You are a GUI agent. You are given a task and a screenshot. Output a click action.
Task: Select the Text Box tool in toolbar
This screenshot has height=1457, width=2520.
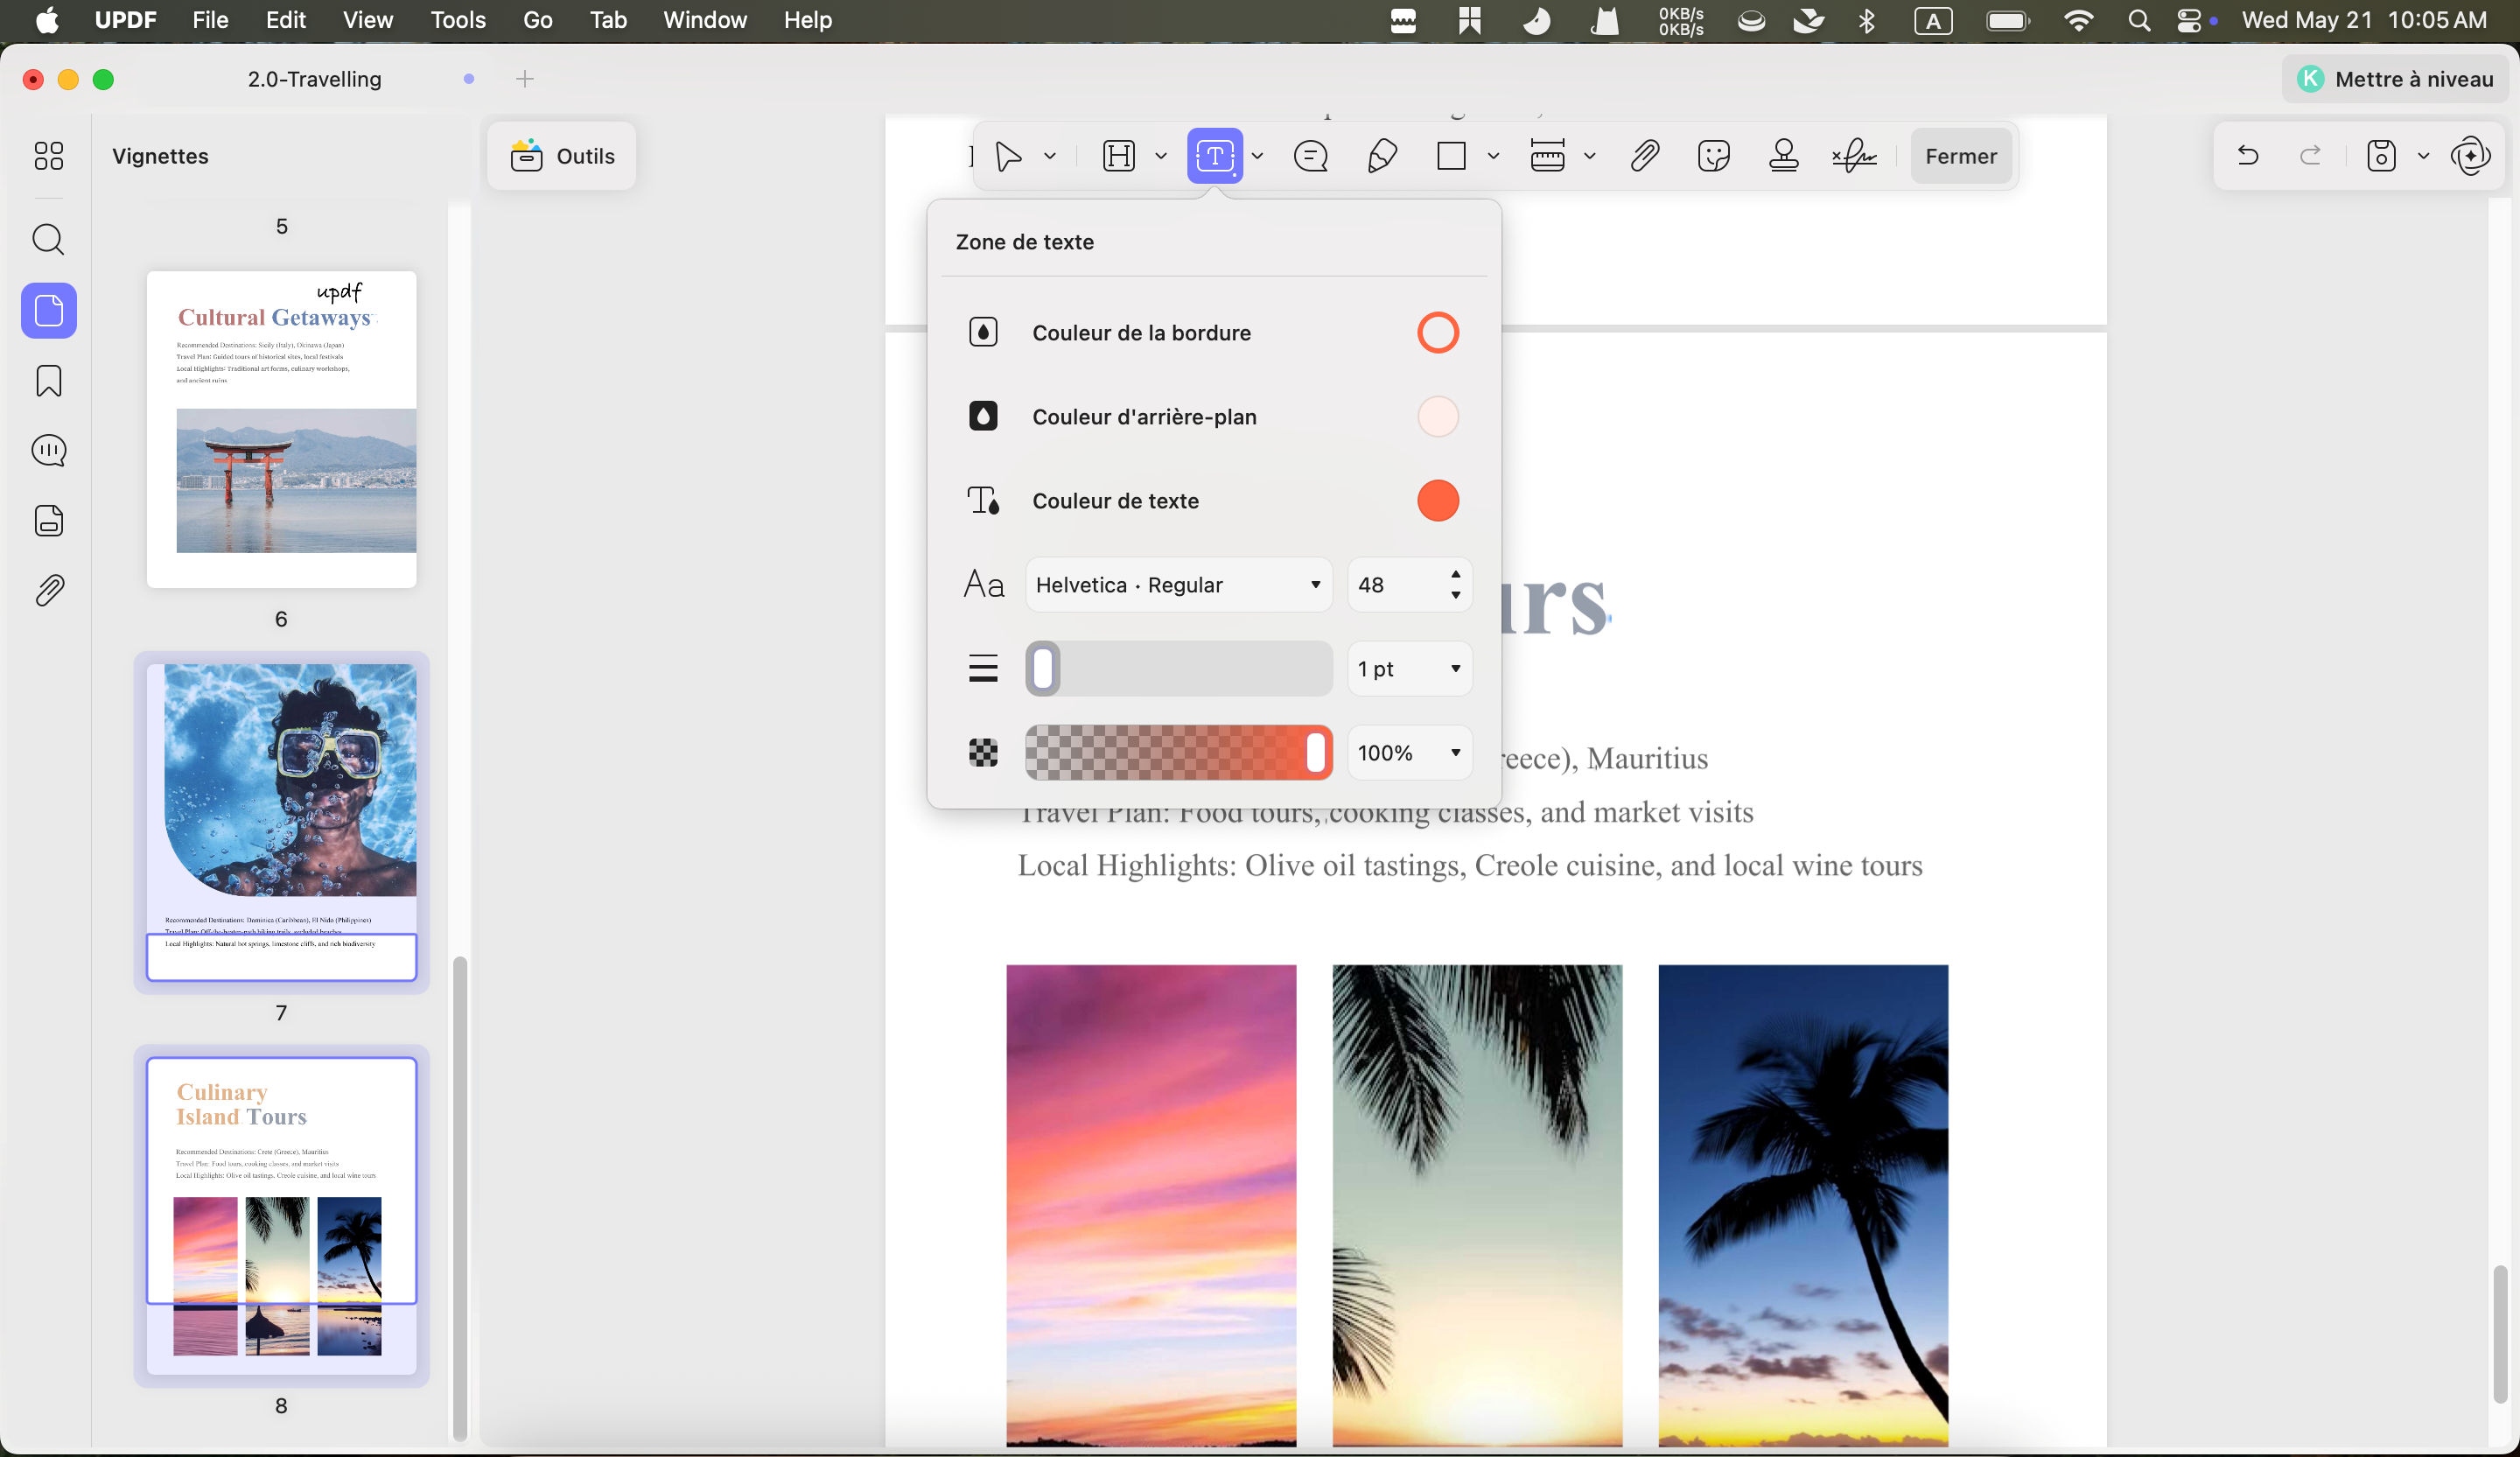pos(1214,156)
